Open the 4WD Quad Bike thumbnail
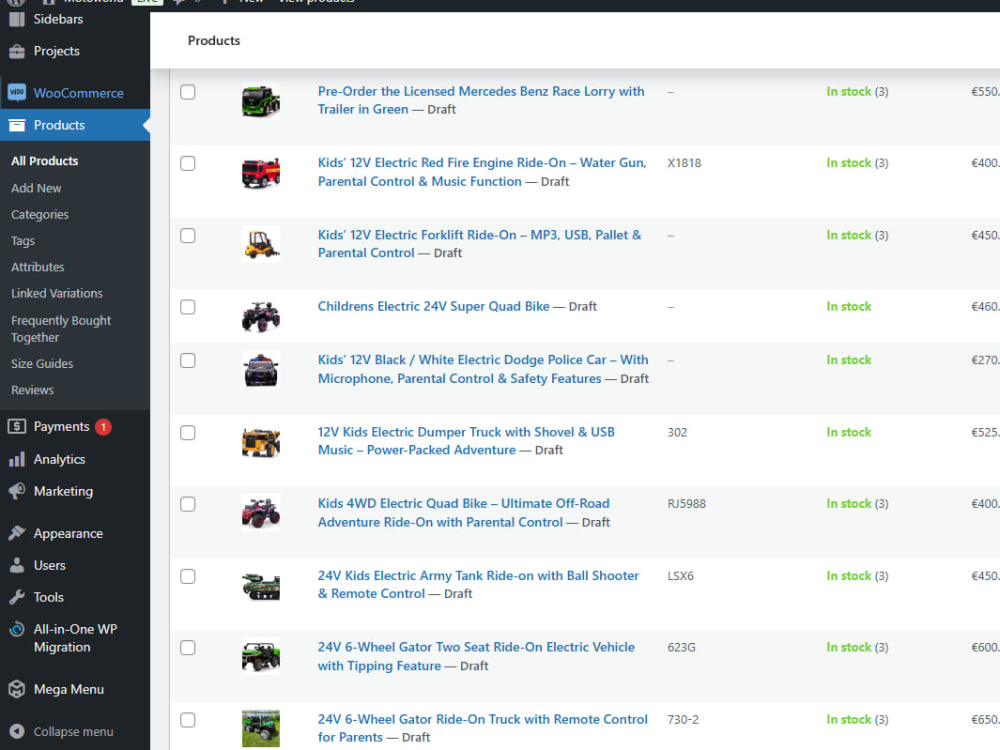 pyautogui.click(x=261, y=513)
